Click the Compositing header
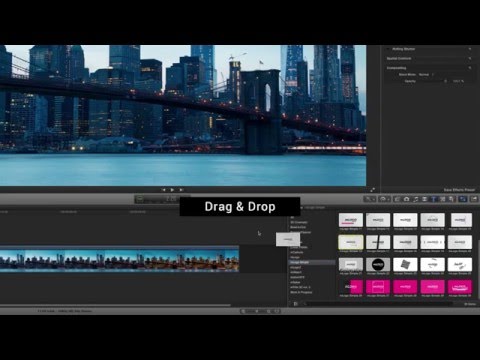Viewport: 480px width, 360px height. (396, 68)
